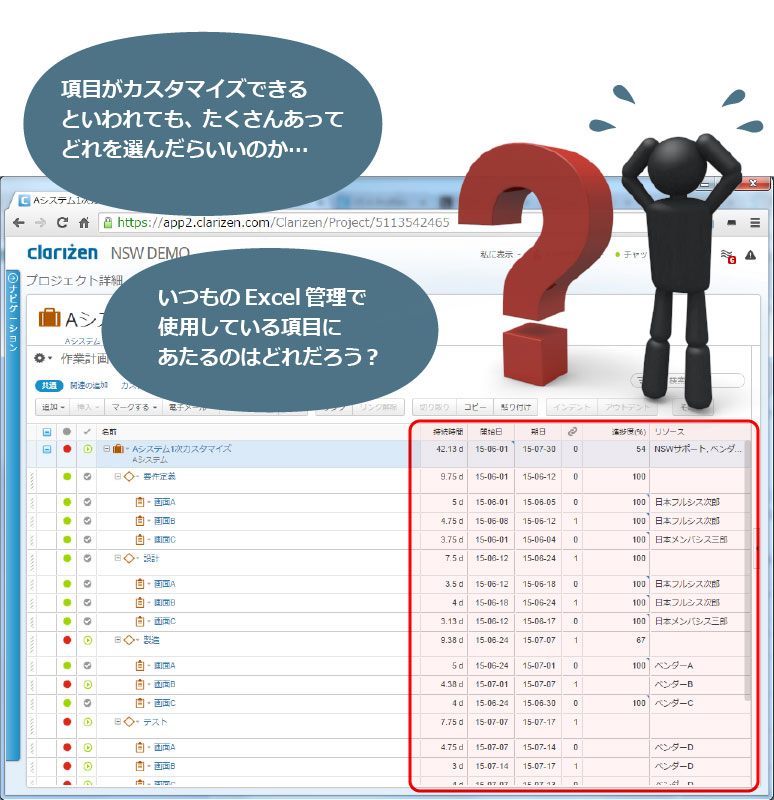
Task: Click the large briefcase project icon
Action: point(49,317)
